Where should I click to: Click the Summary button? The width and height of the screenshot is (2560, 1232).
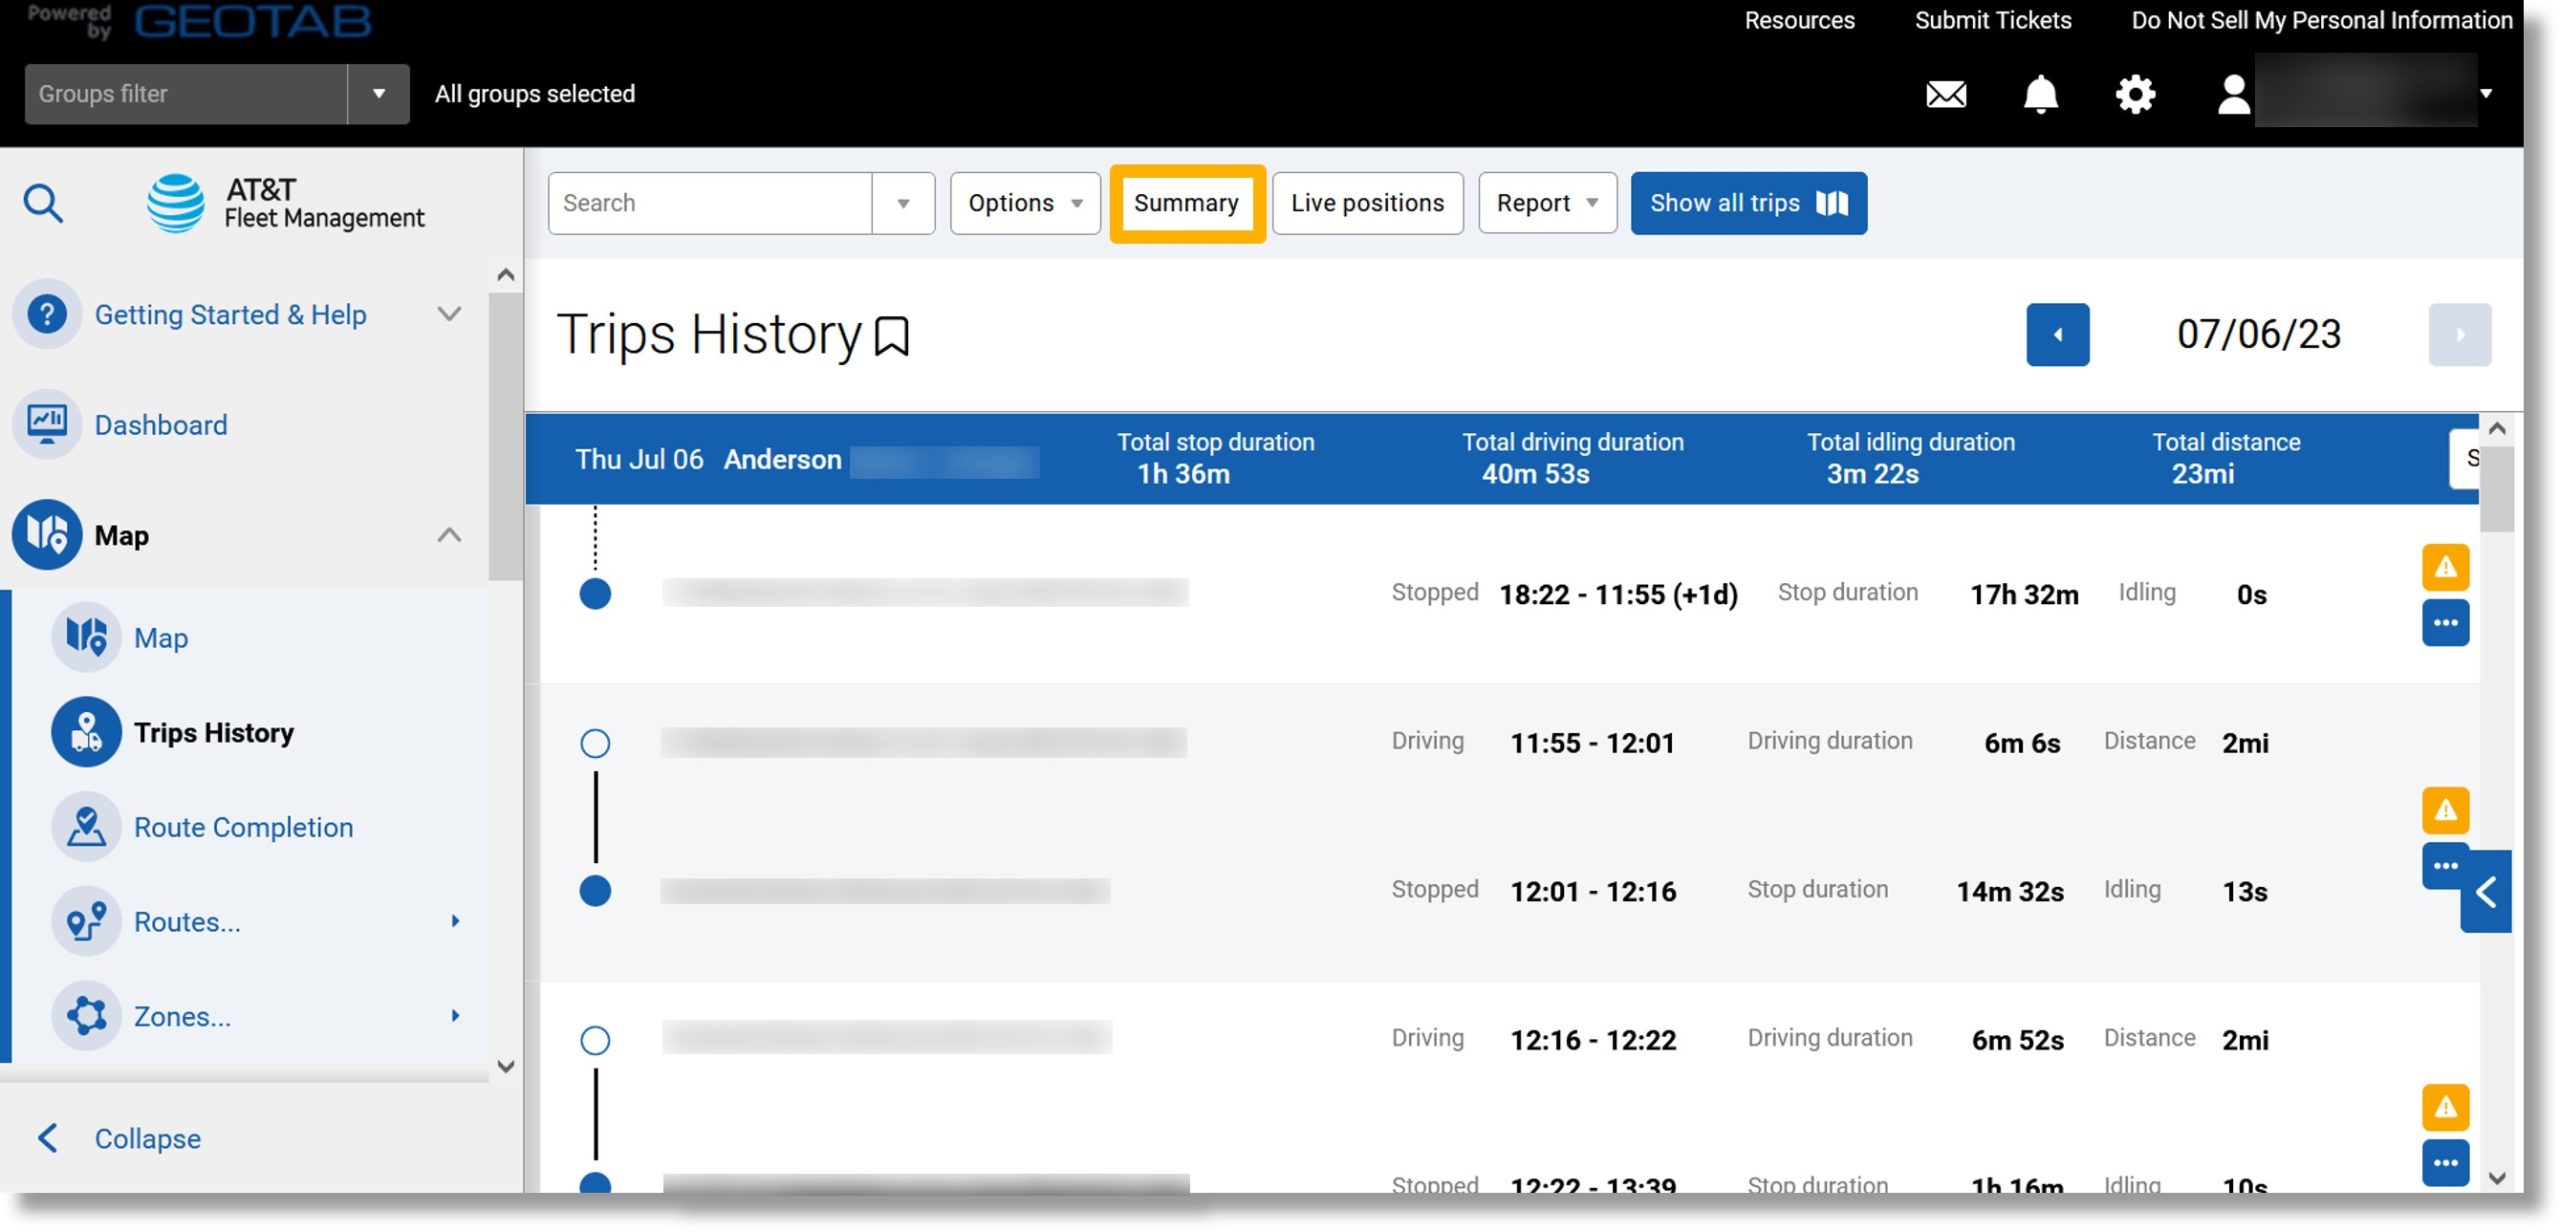click(1187, 203)
